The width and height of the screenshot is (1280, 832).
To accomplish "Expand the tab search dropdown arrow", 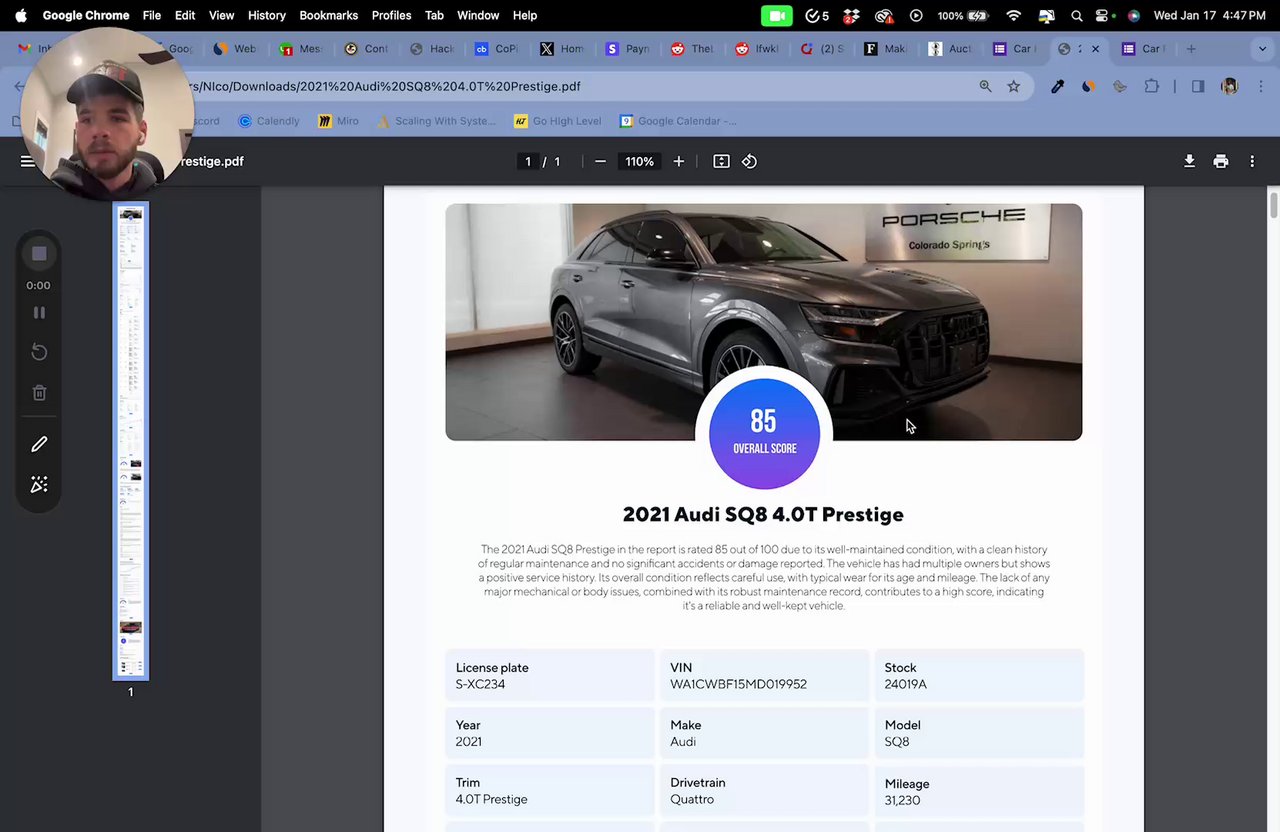I will point(1262,49).
